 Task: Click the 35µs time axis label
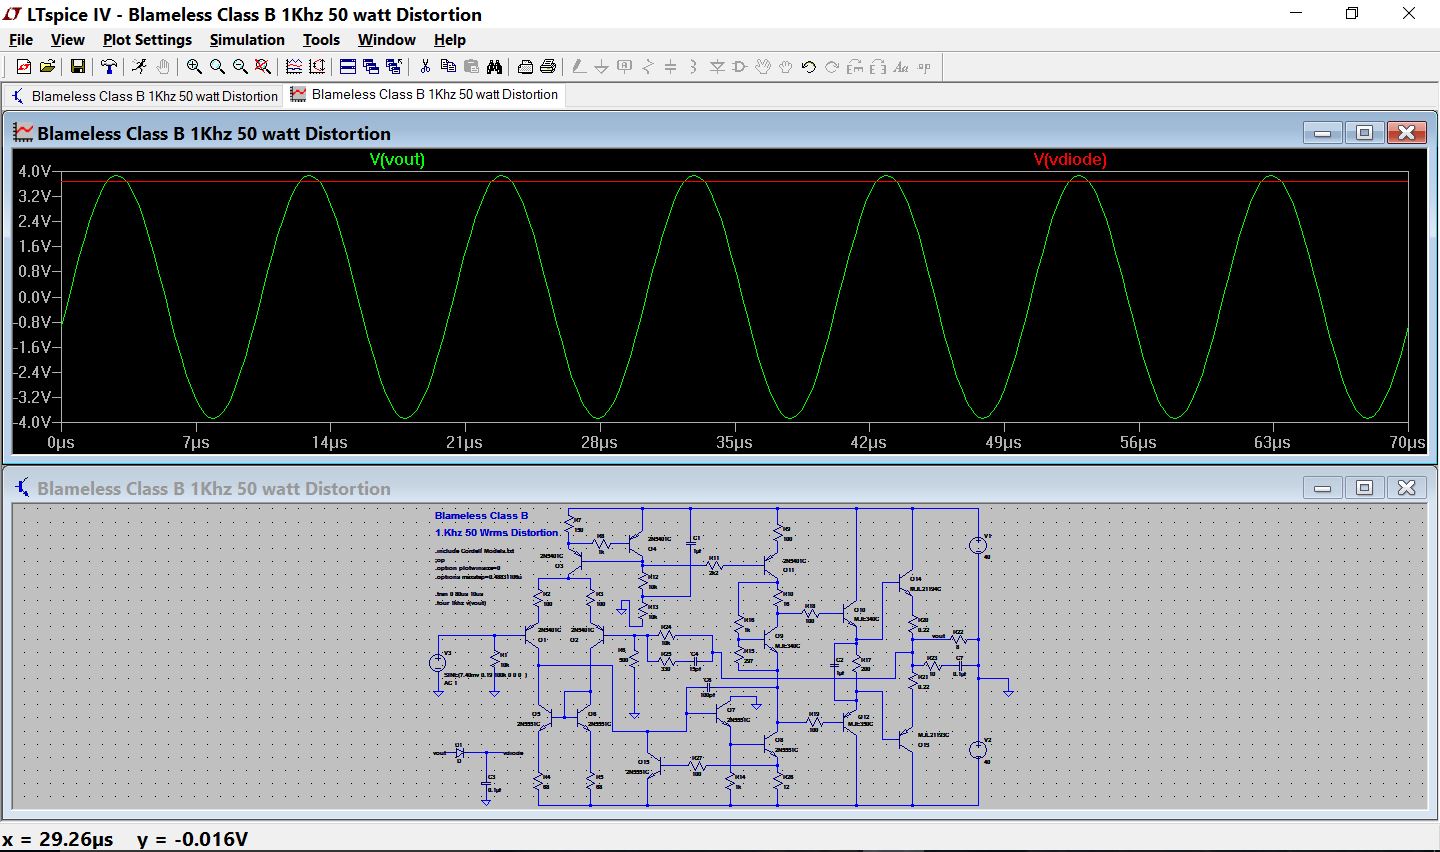tap(734, 442)
